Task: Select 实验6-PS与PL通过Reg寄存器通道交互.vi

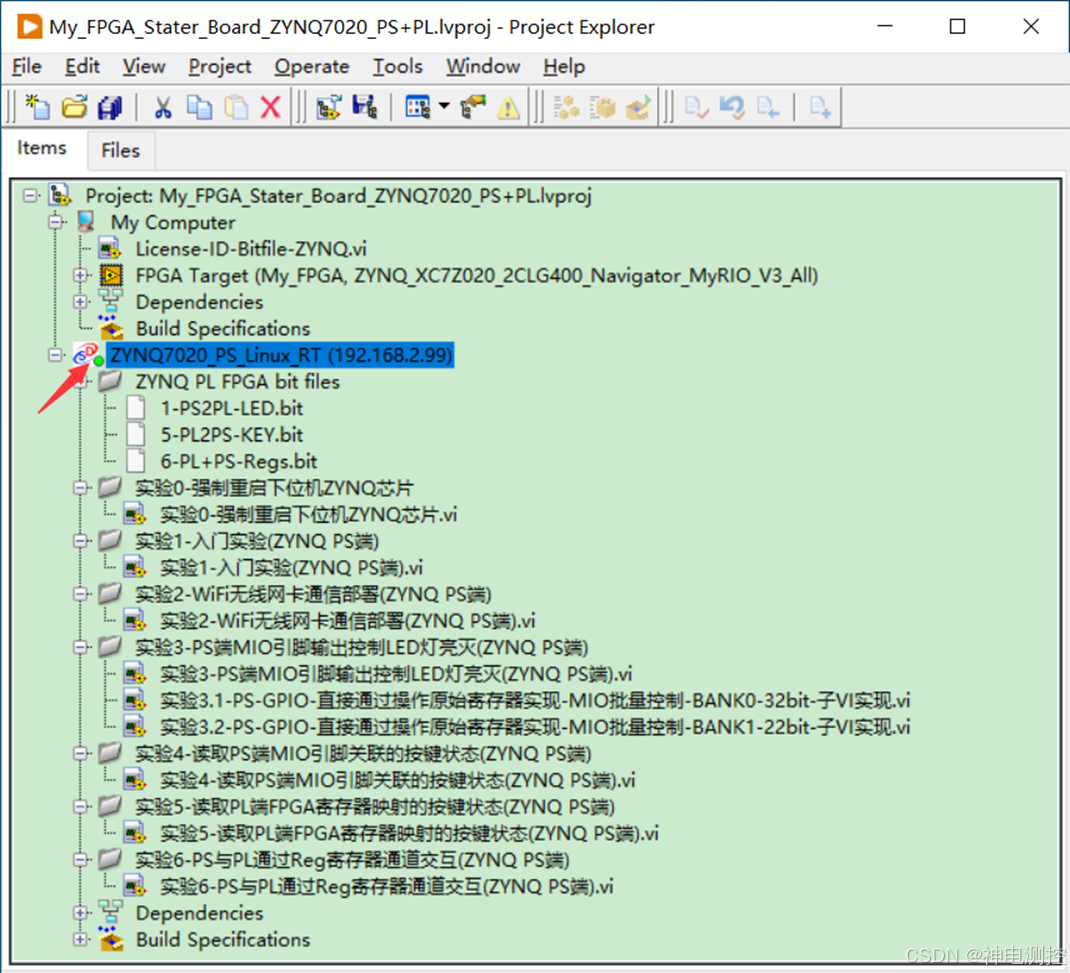Action: click(x=386, y=886)
